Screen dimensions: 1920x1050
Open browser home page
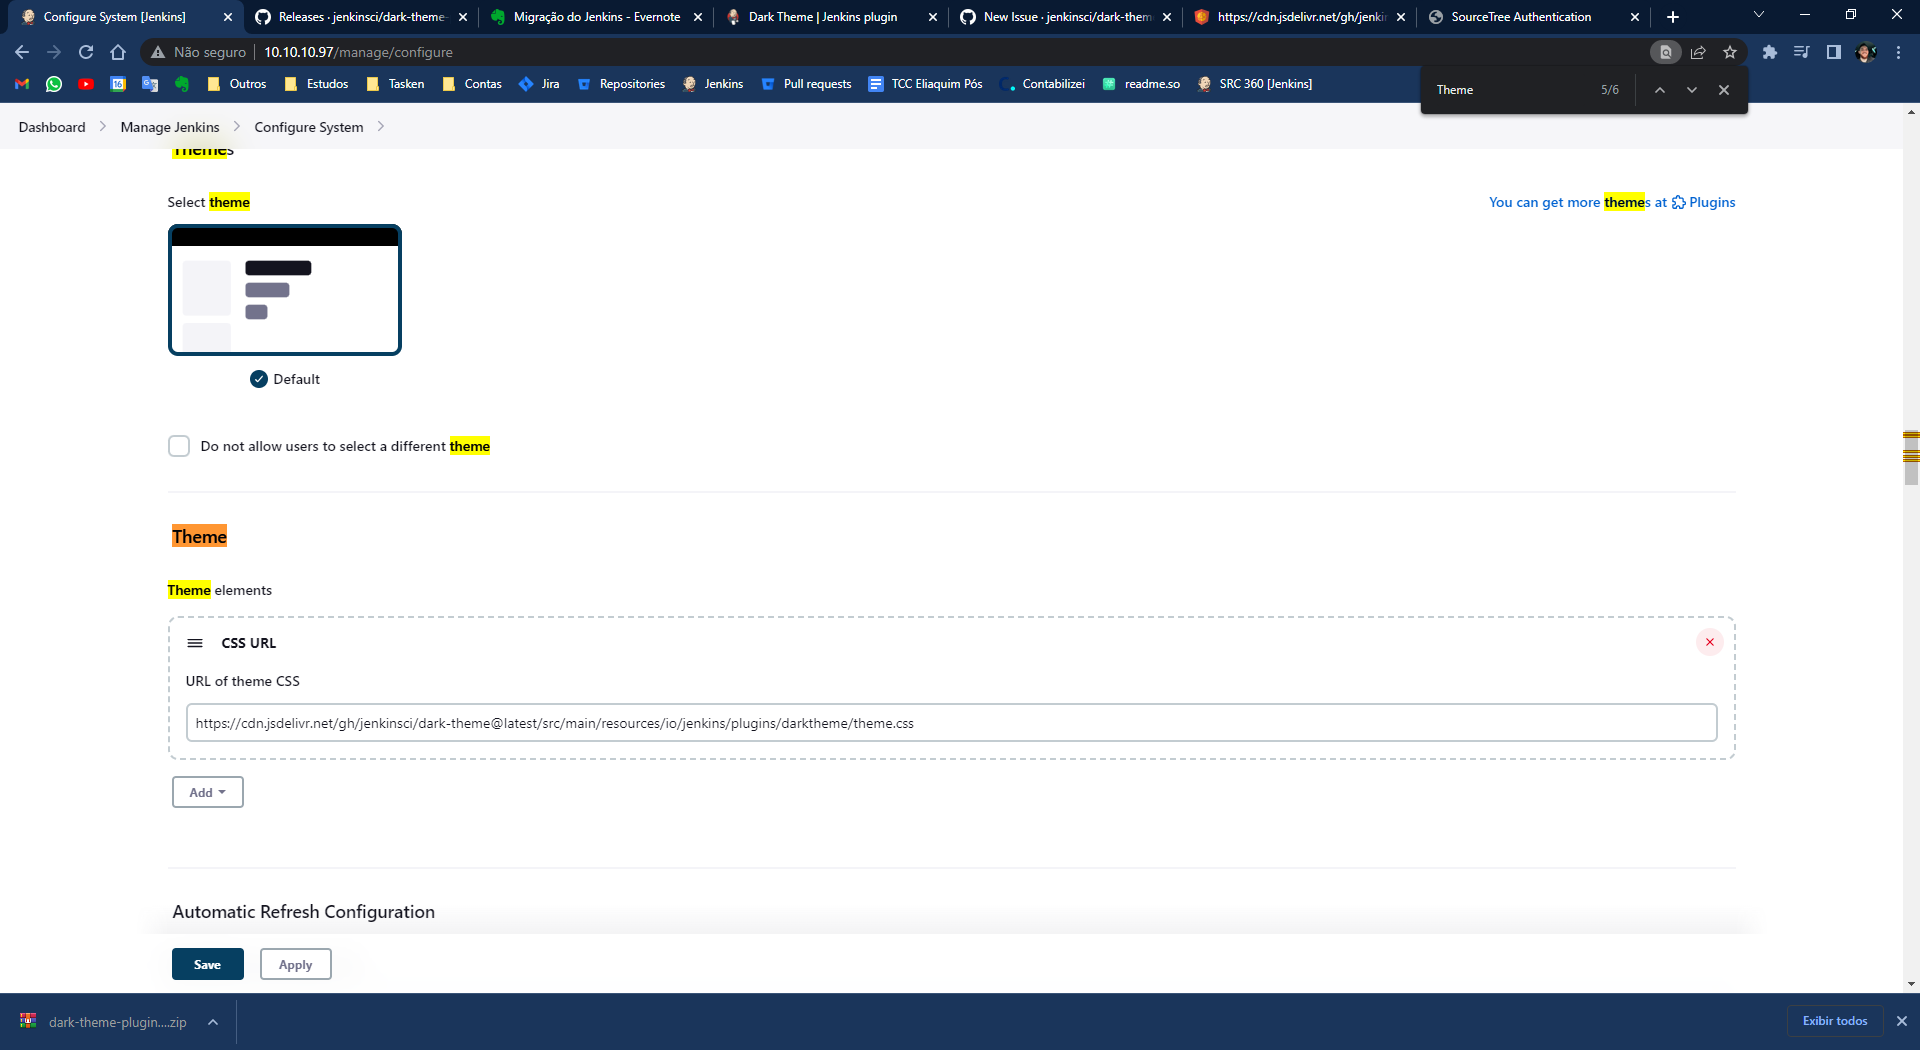(x=118, y=52)
